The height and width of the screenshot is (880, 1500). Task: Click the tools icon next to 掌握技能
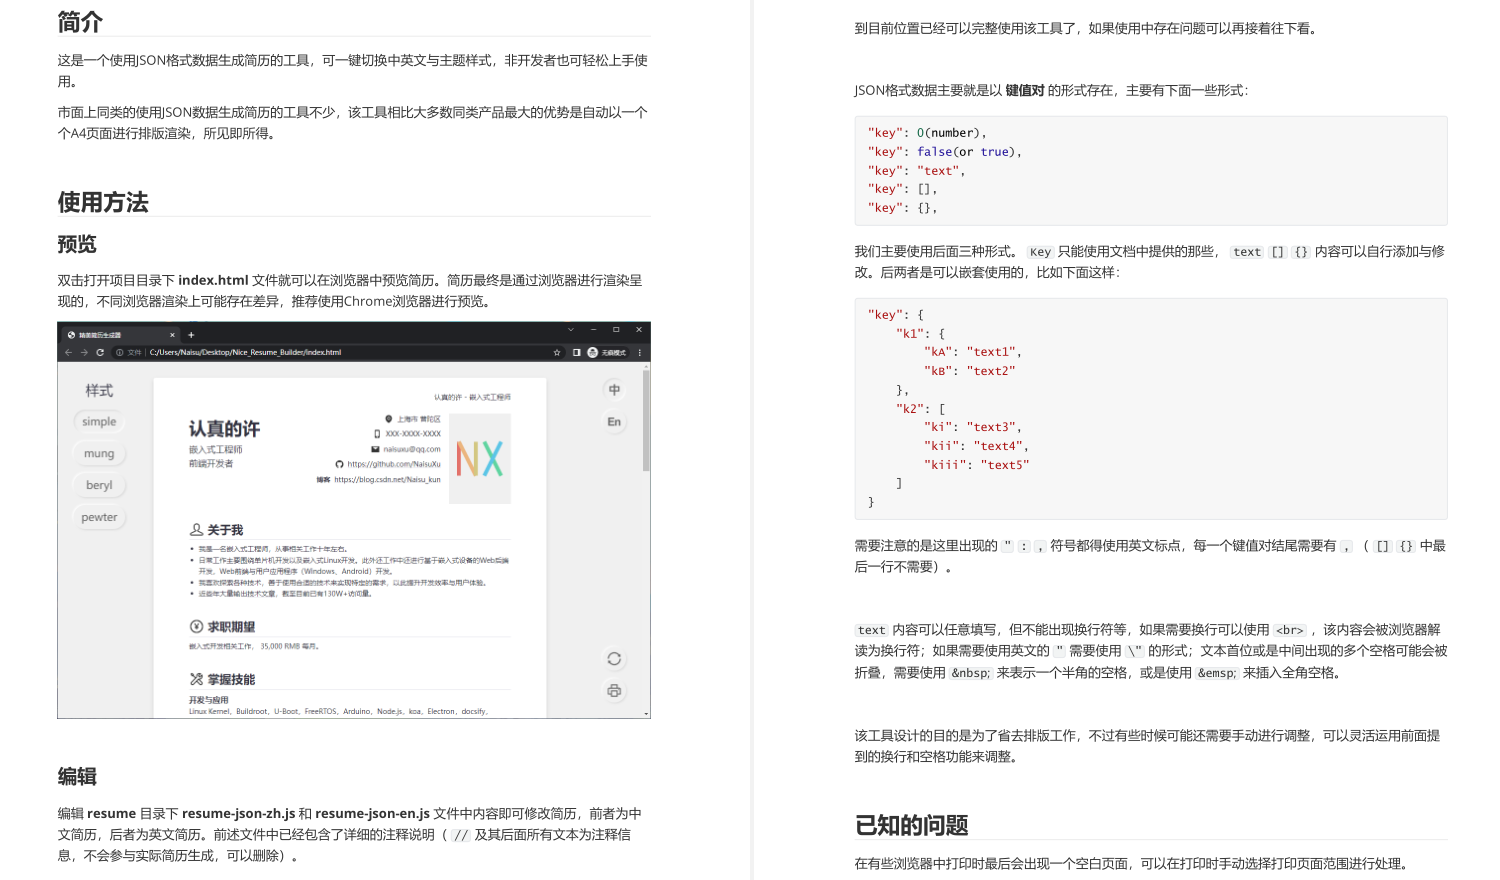[x=196, y=679]
